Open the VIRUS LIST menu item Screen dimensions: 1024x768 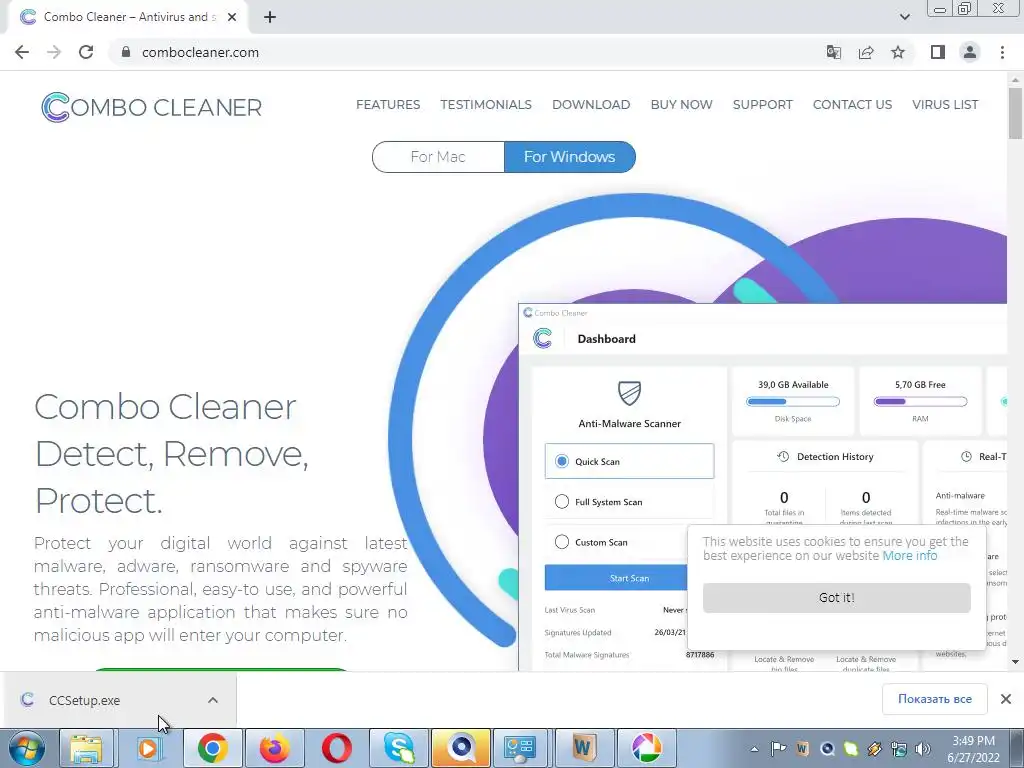(x=945, y=104)
